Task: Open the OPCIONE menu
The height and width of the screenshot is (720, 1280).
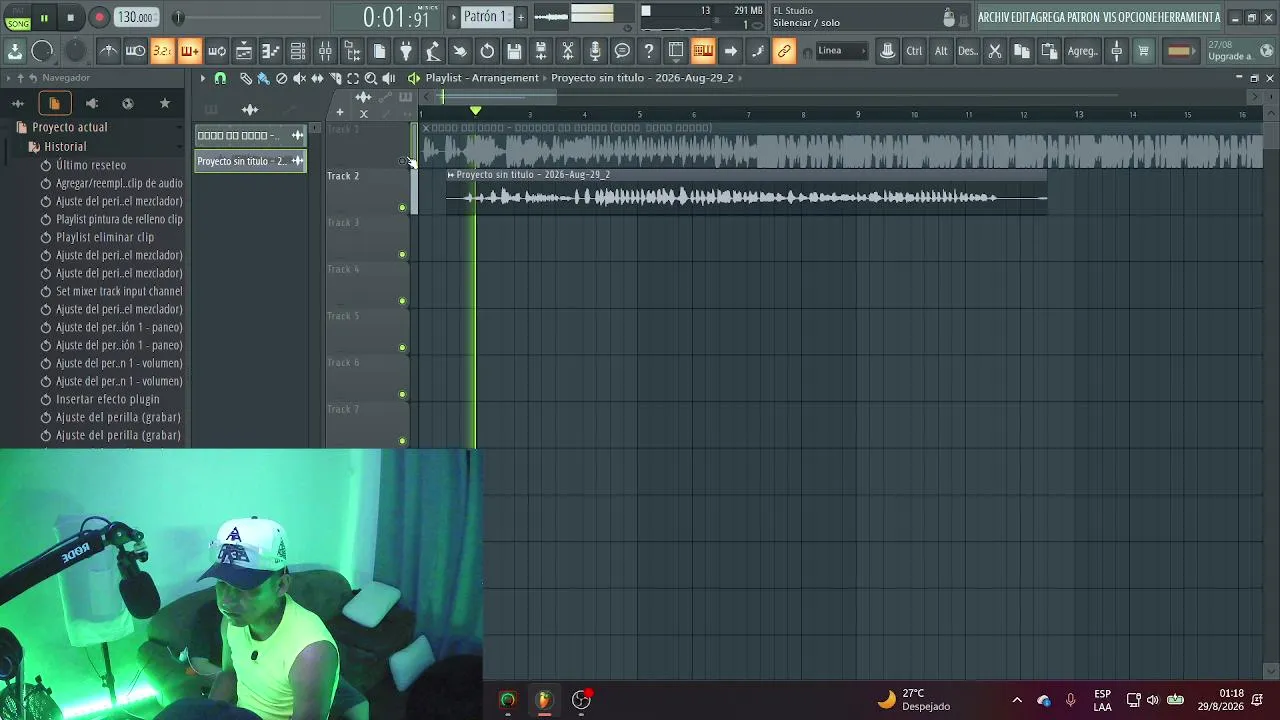Action: click(x=1139, y=17)
